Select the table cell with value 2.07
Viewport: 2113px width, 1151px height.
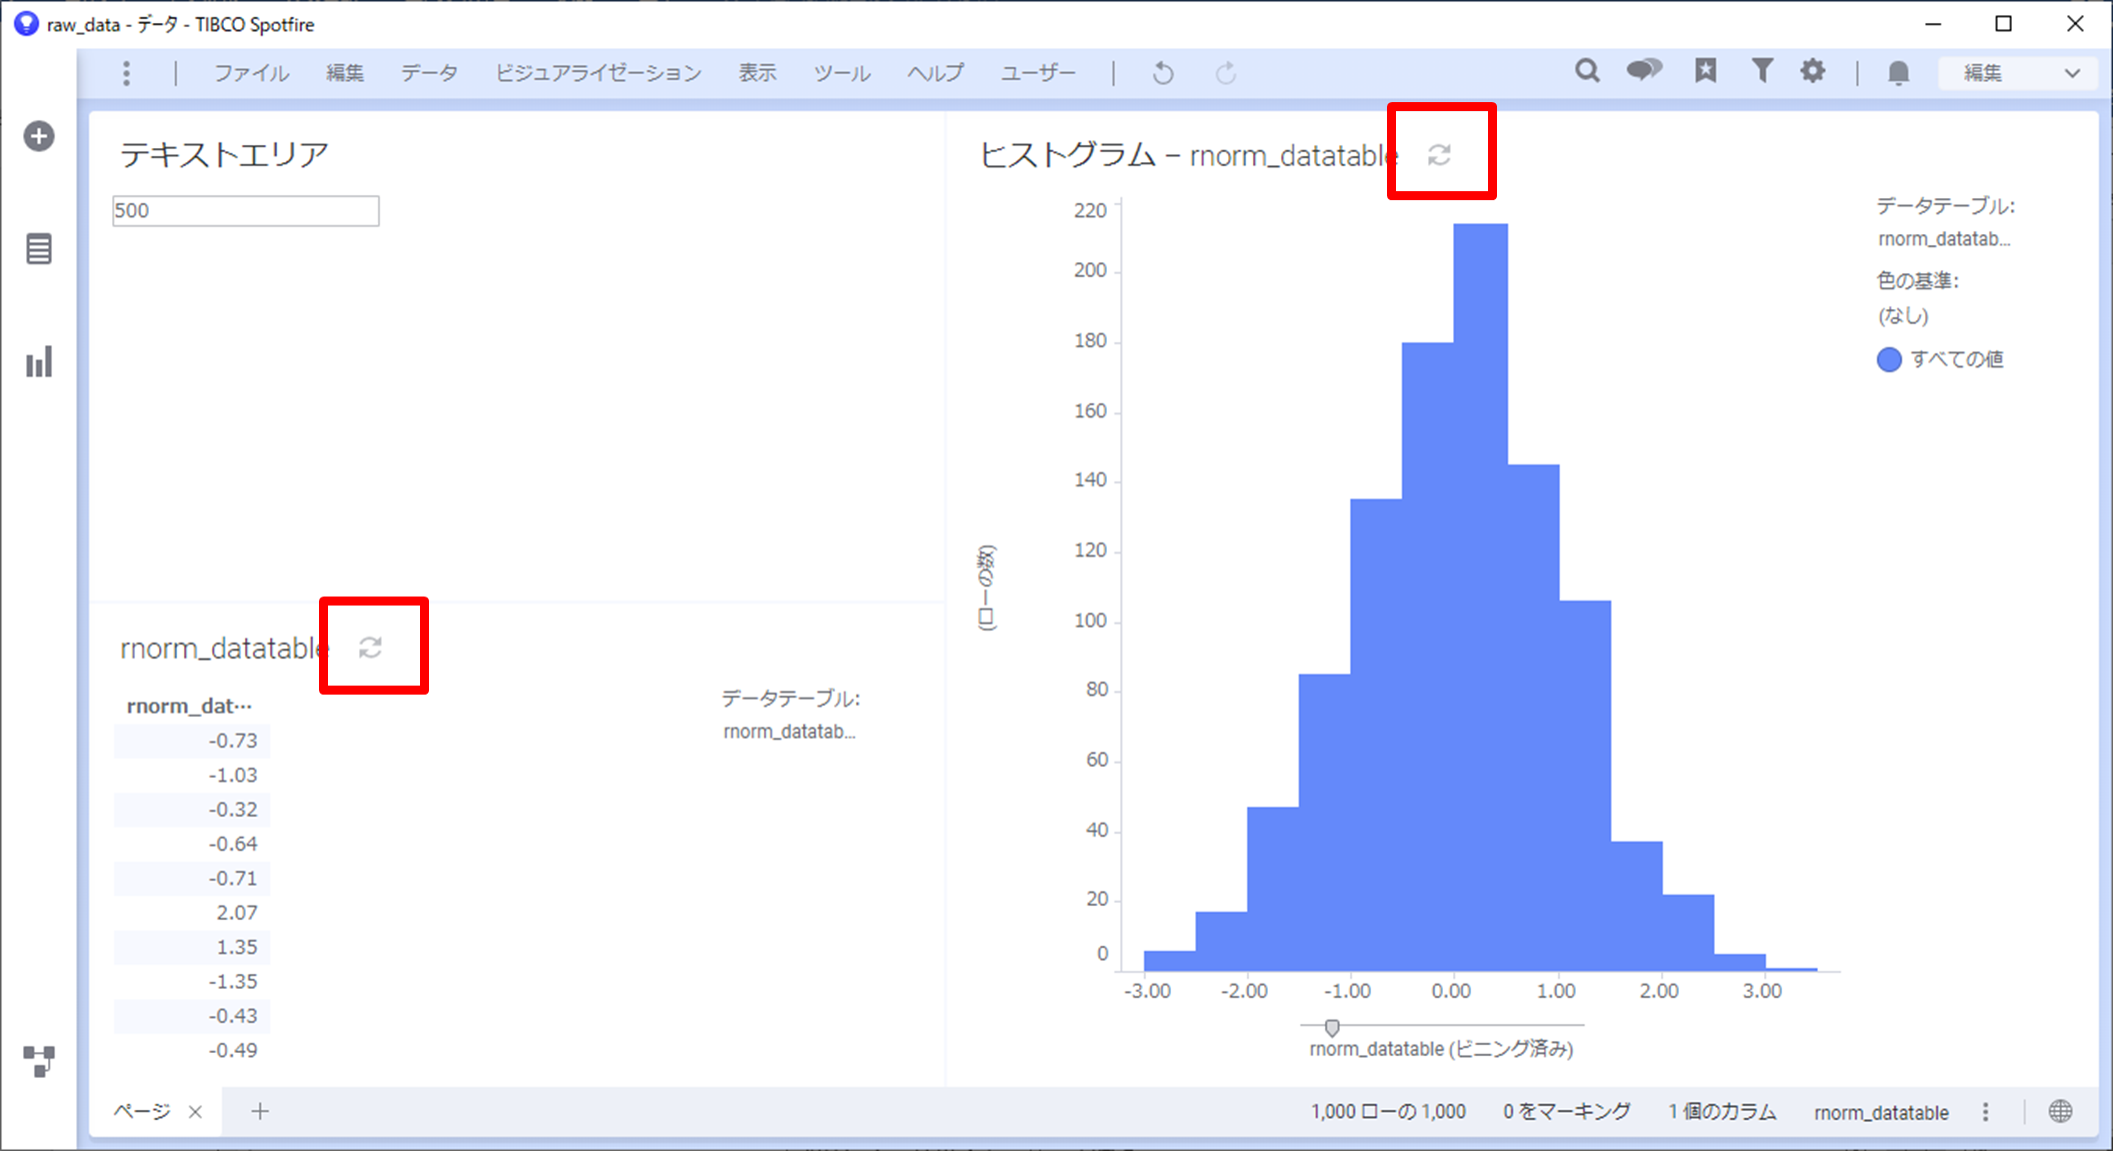tap(192, 913)
